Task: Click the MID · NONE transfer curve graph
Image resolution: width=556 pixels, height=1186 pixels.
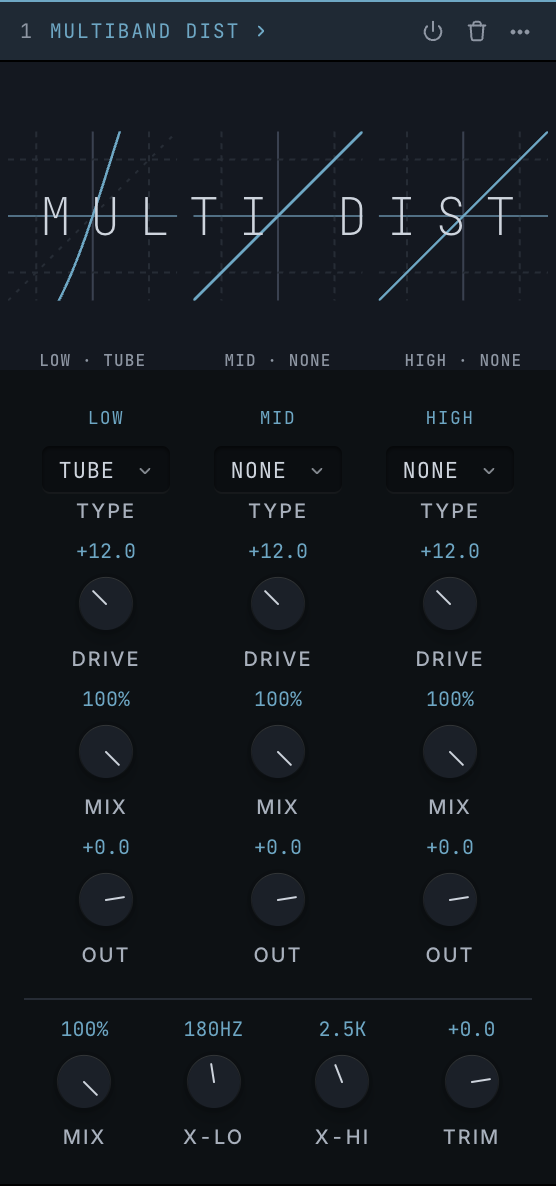Action: [278, 216]
